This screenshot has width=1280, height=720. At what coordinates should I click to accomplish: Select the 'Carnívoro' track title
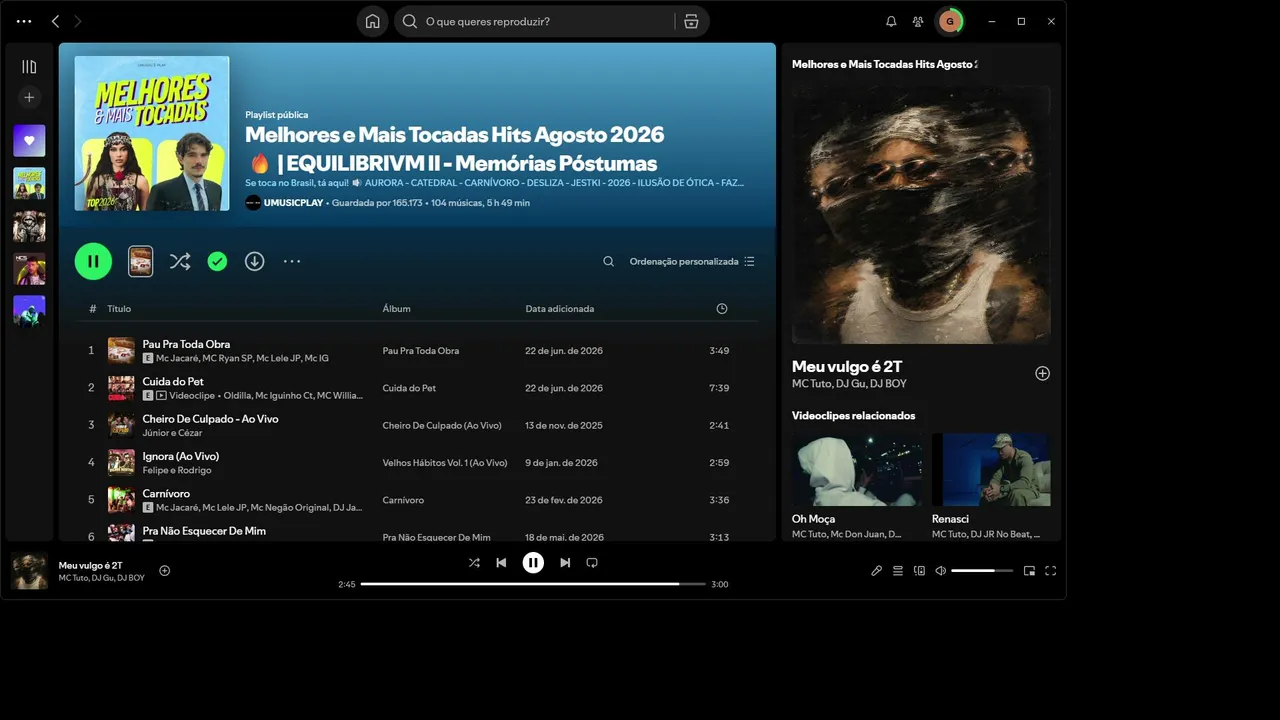point(166,493)
